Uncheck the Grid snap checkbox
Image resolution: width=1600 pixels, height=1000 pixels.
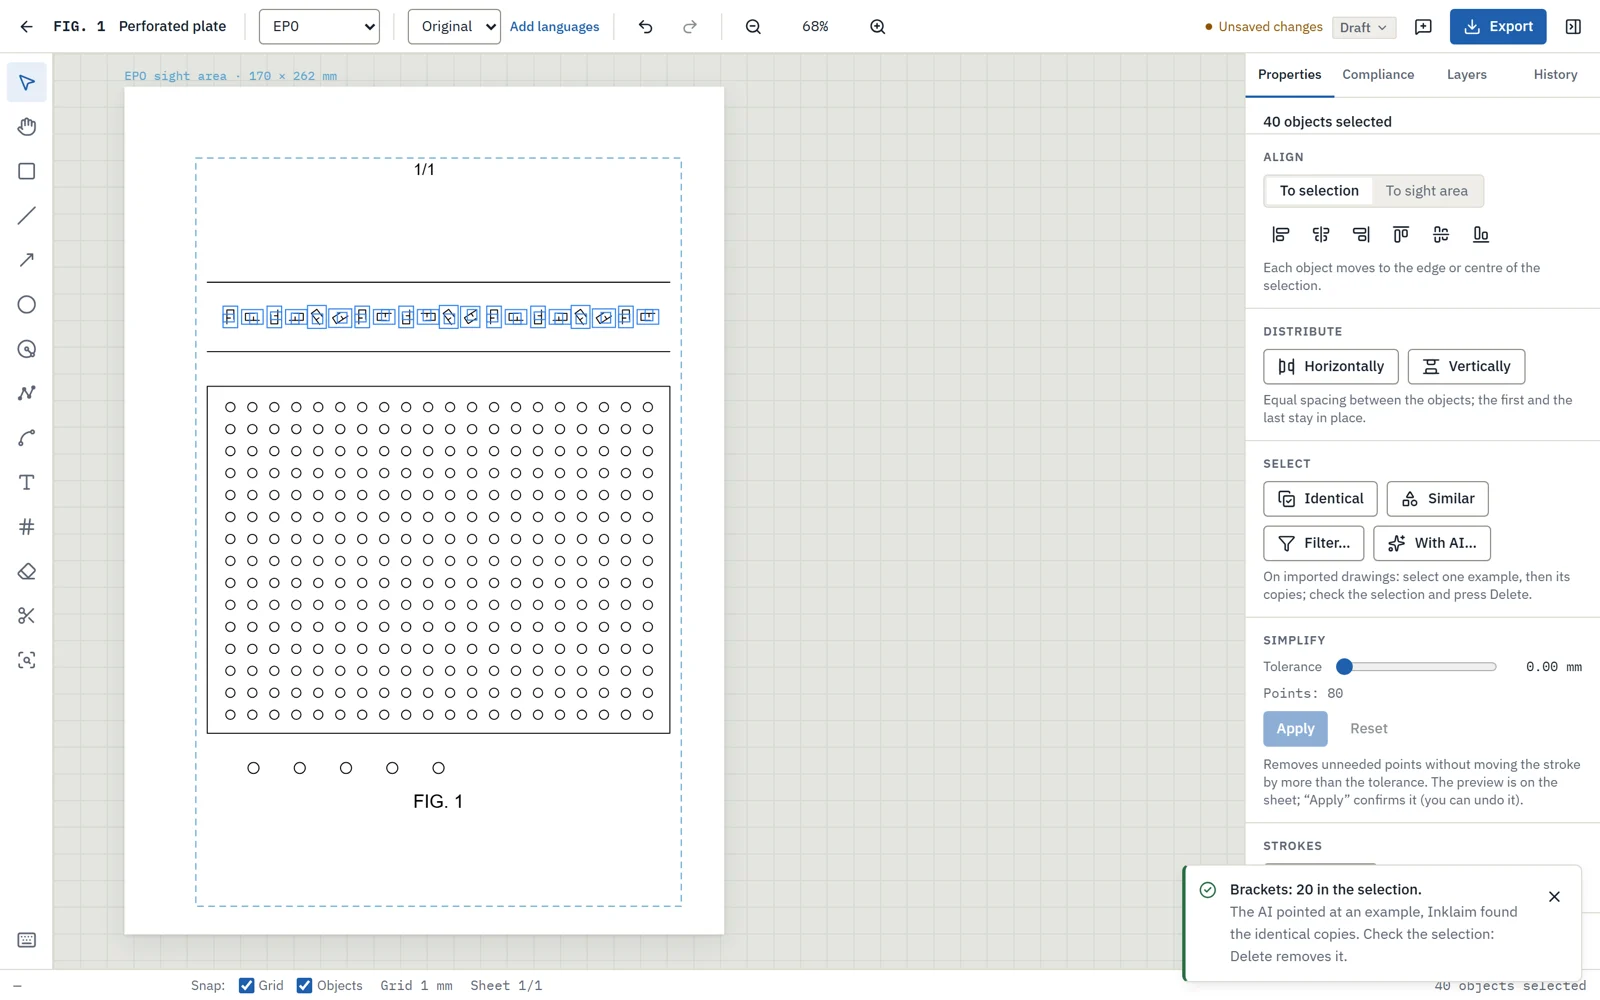[246, 985]
